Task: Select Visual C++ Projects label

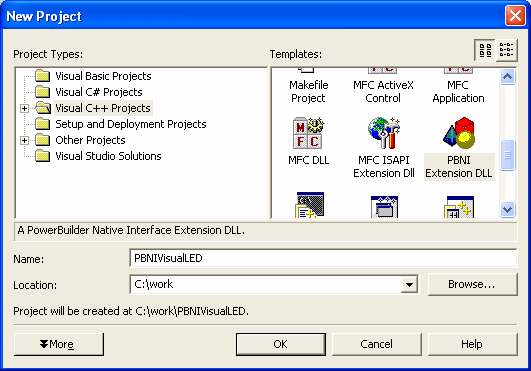Action: [x=103, y=108]
